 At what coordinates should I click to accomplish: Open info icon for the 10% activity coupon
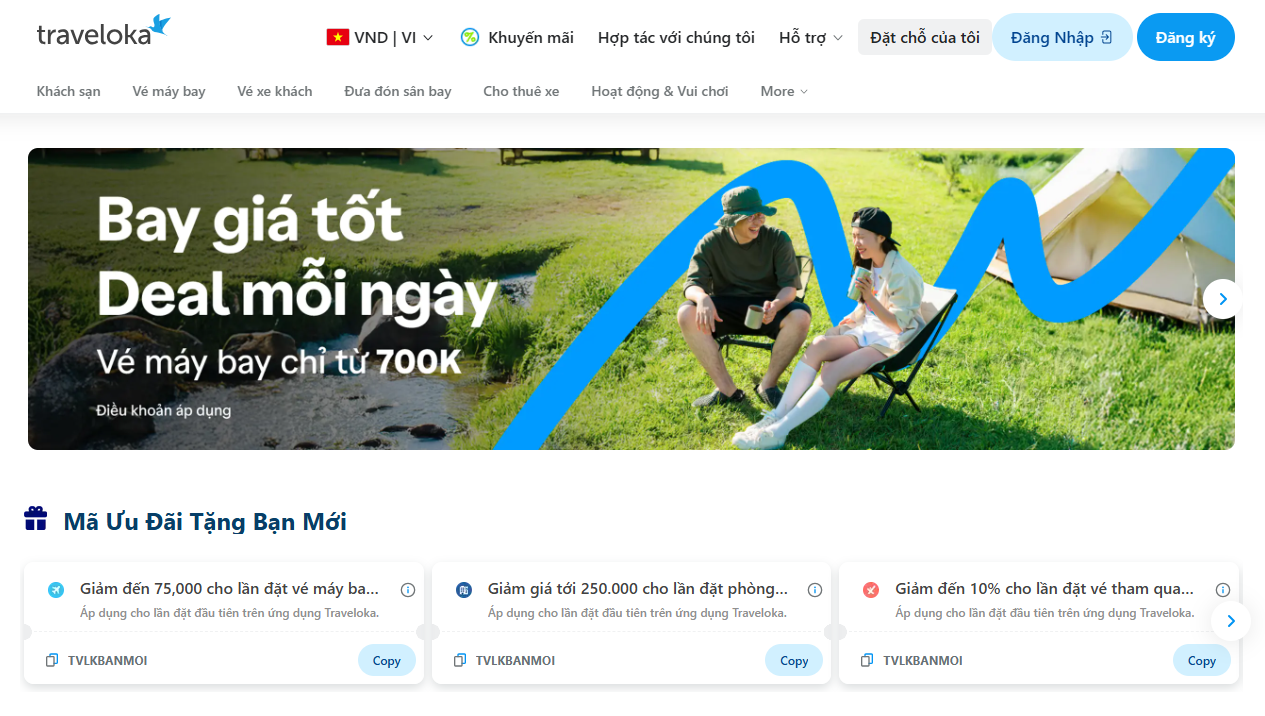(x=1223, y=590)
